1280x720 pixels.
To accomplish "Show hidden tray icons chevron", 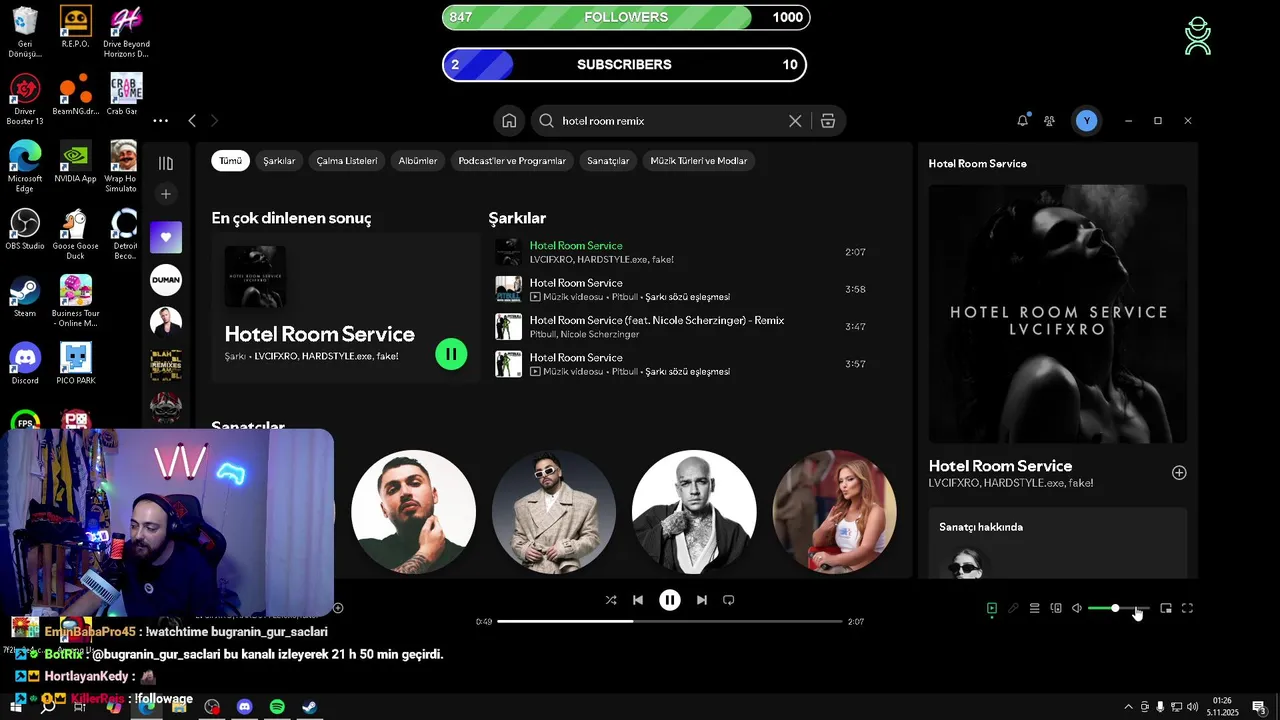I will pos(1129,707).
